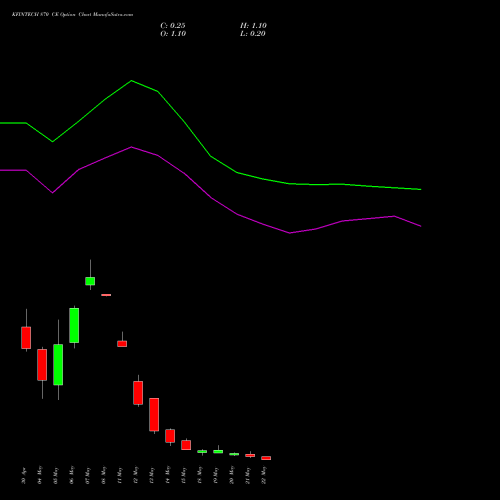
Task: Select the tiny green candle for 20 May
Action: tap(234, 454)
